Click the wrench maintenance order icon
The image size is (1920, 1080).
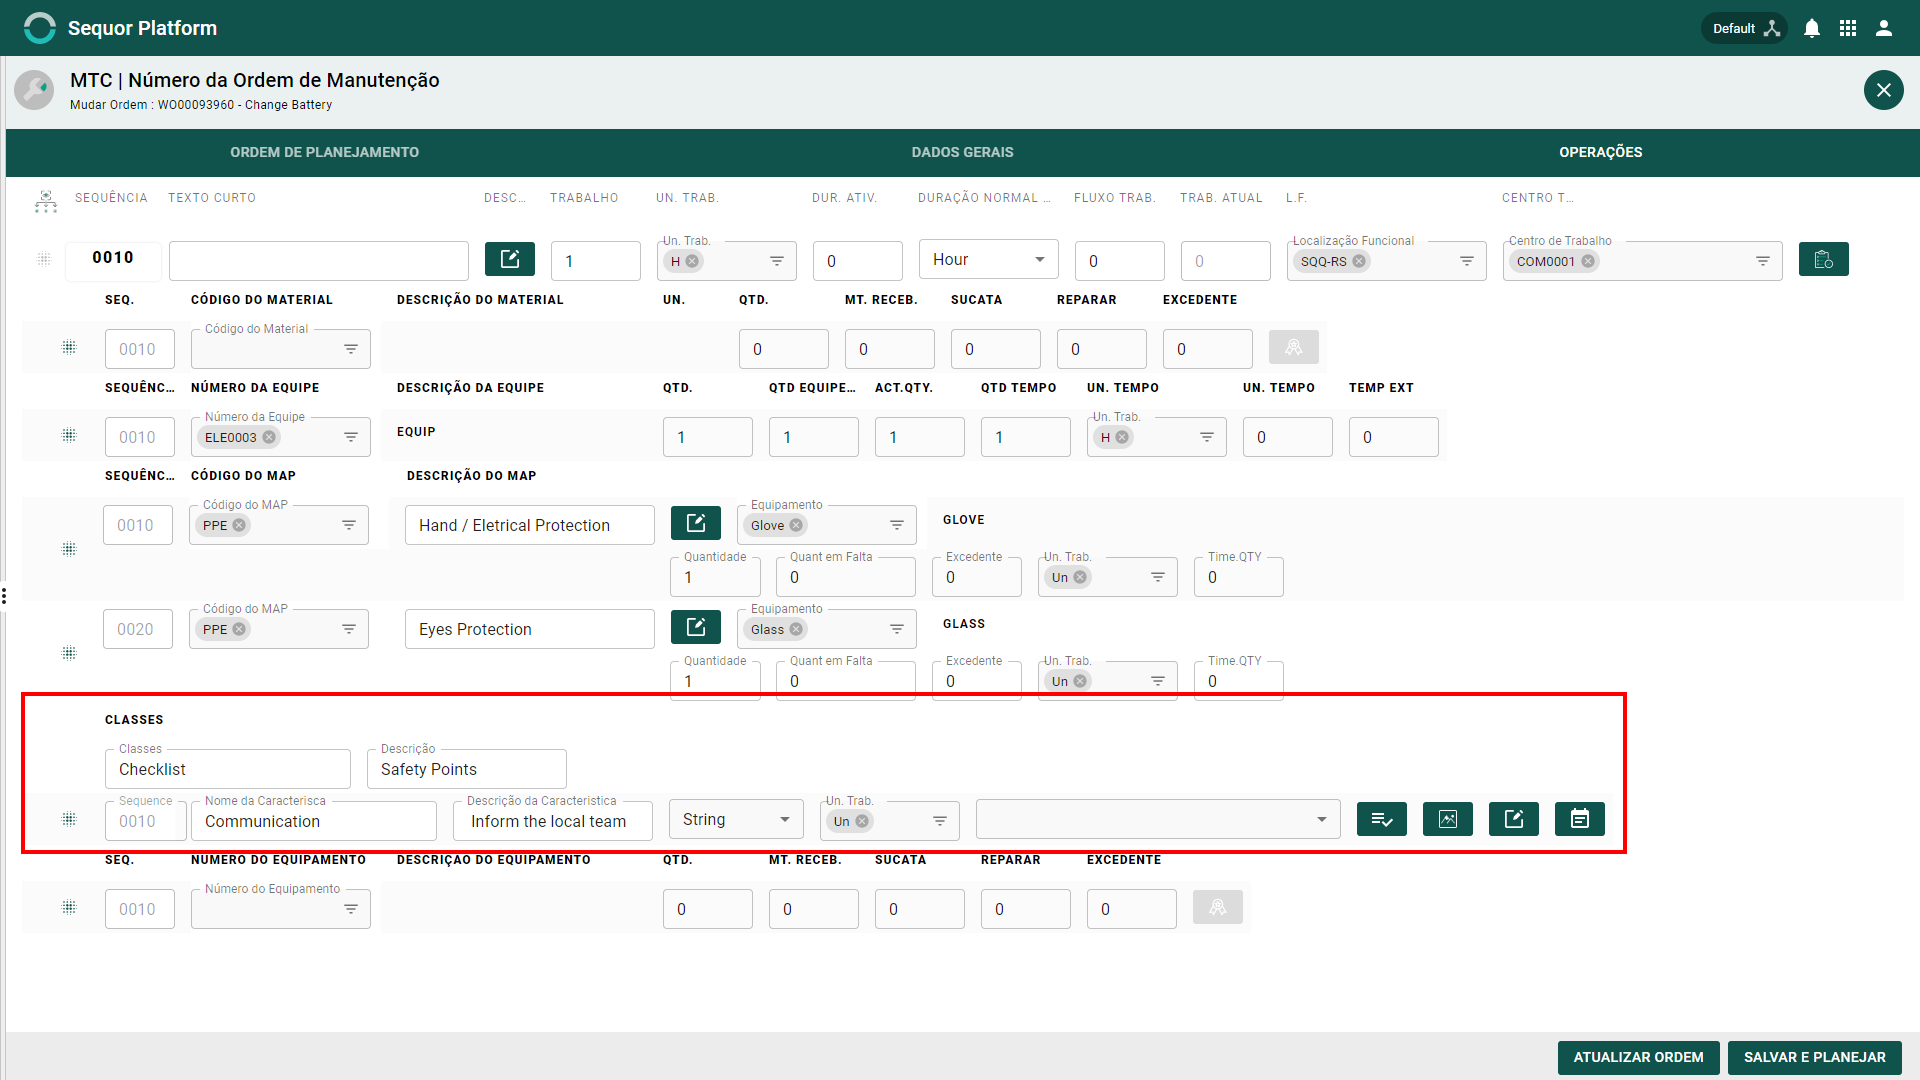(34, 90)
